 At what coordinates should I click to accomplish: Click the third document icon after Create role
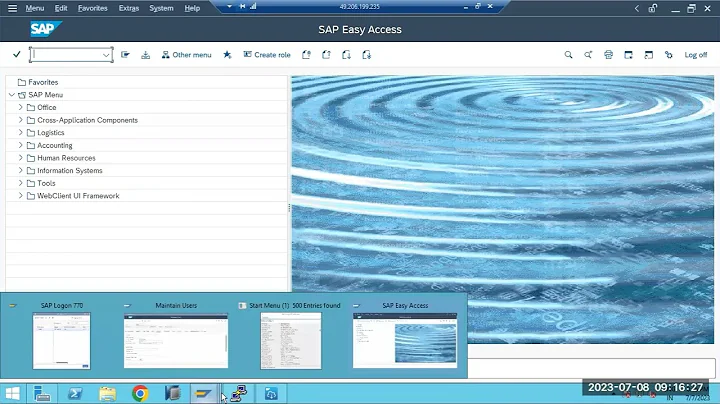point(346,55)
